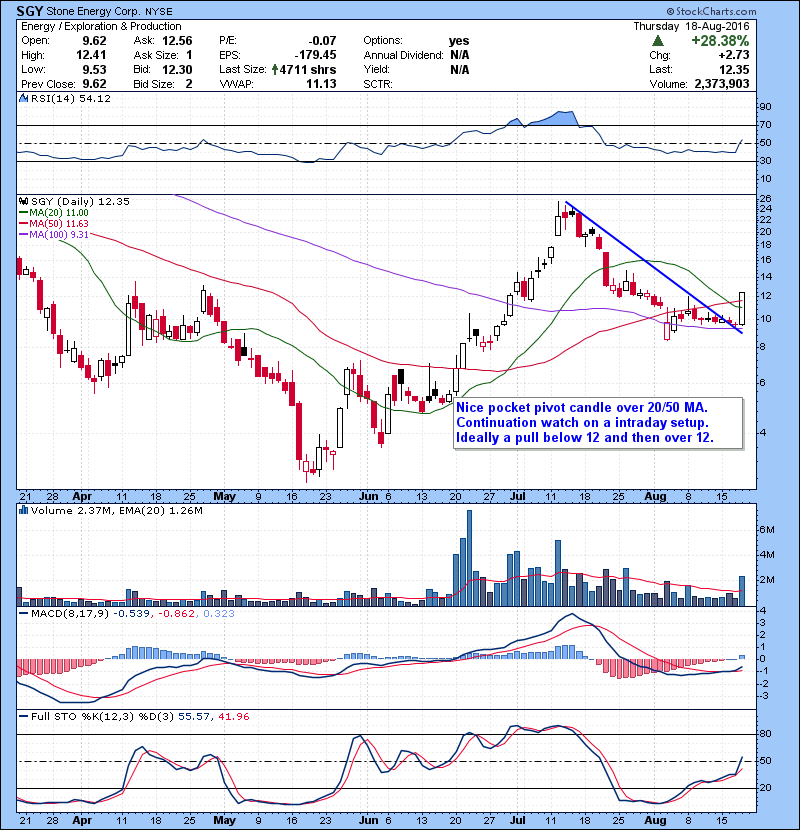Click the +28.38% percent change value

click(x=720, y=41)
